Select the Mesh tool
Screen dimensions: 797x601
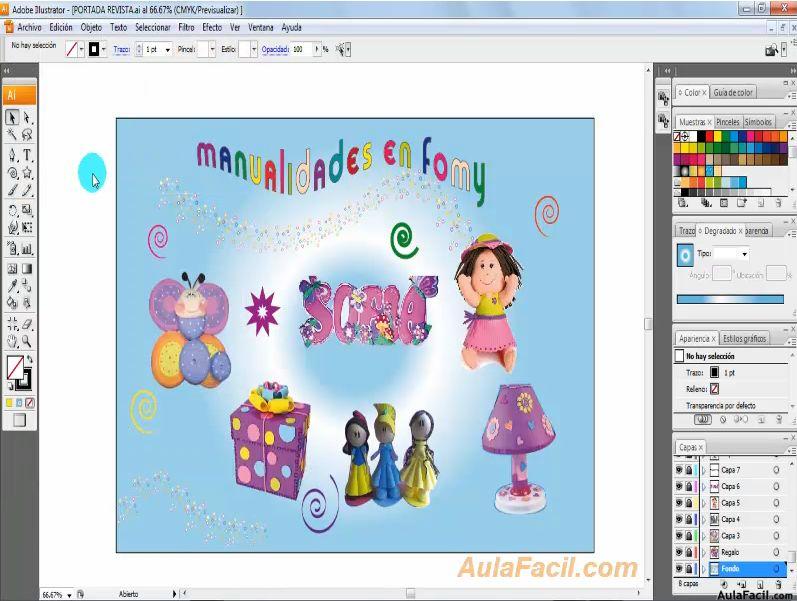(x=12, y=268)
